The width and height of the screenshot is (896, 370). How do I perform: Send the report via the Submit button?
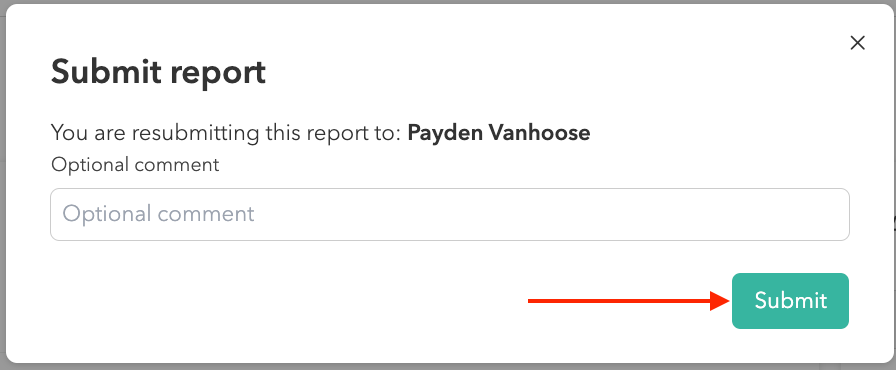(790, 301)
